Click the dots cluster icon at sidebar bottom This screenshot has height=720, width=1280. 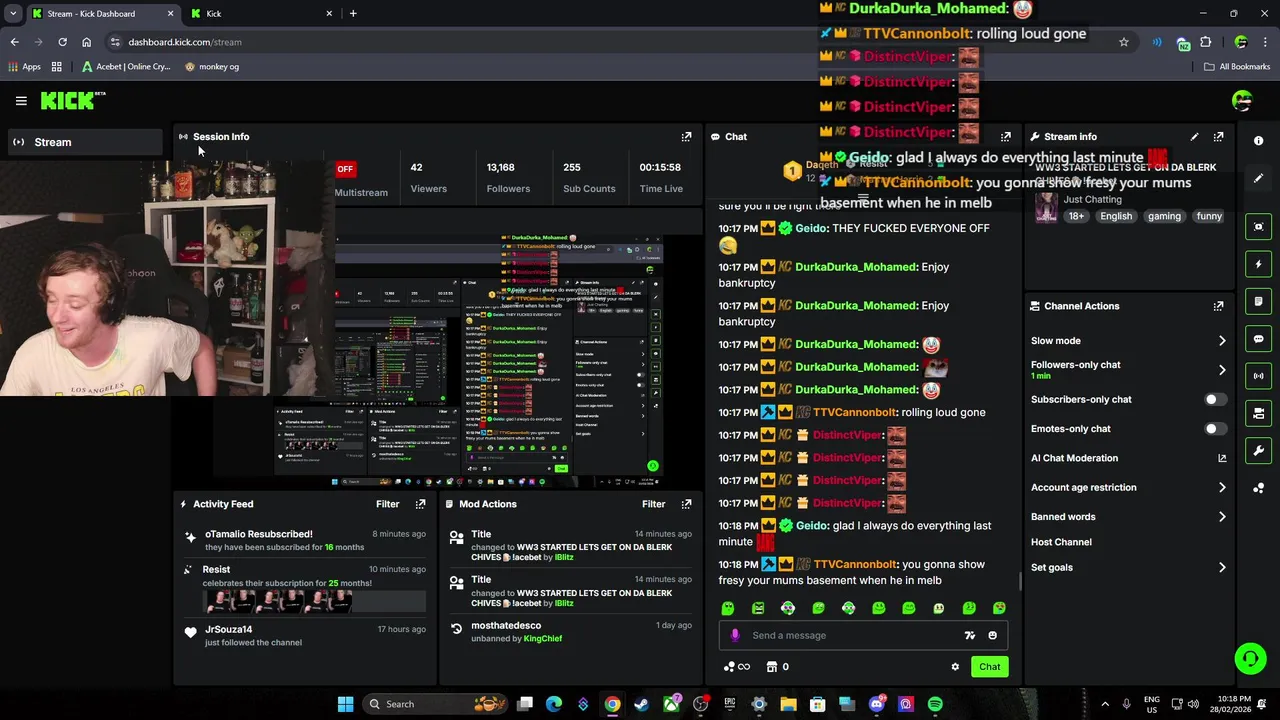pos(1259,488)
